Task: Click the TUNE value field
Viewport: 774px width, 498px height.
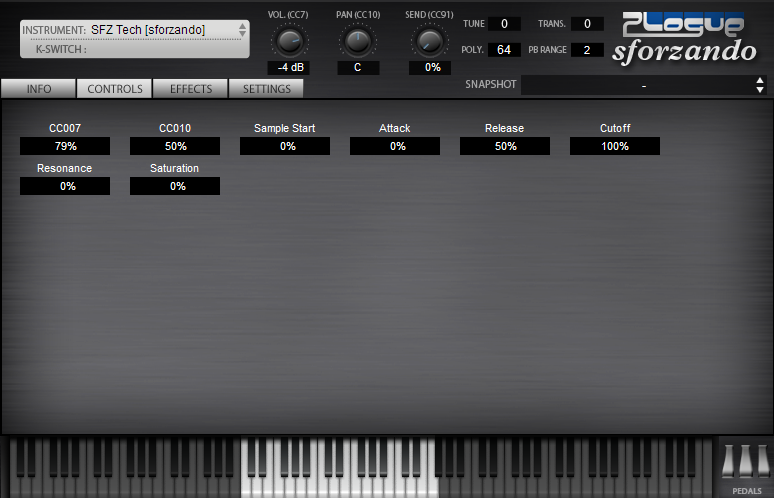Action: [x=504, y=24]
